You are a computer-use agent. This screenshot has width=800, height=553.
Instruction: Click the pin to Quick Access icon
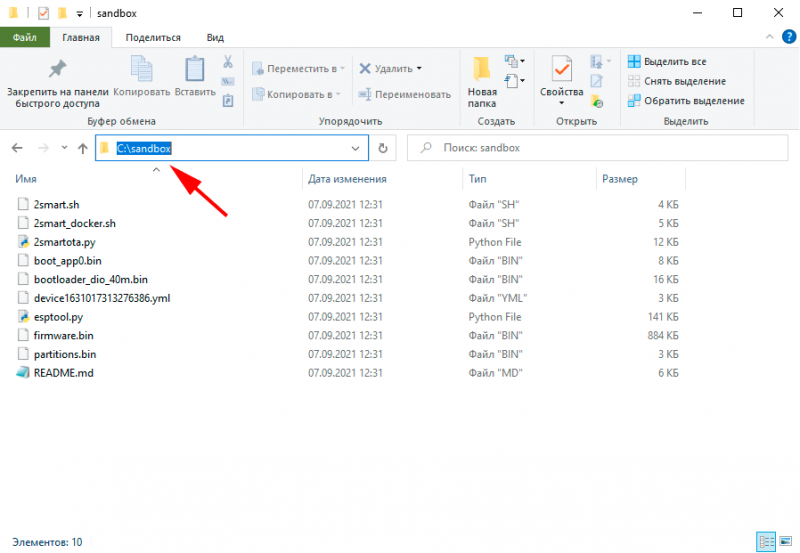pyautogui.click(x=57, y=69)
